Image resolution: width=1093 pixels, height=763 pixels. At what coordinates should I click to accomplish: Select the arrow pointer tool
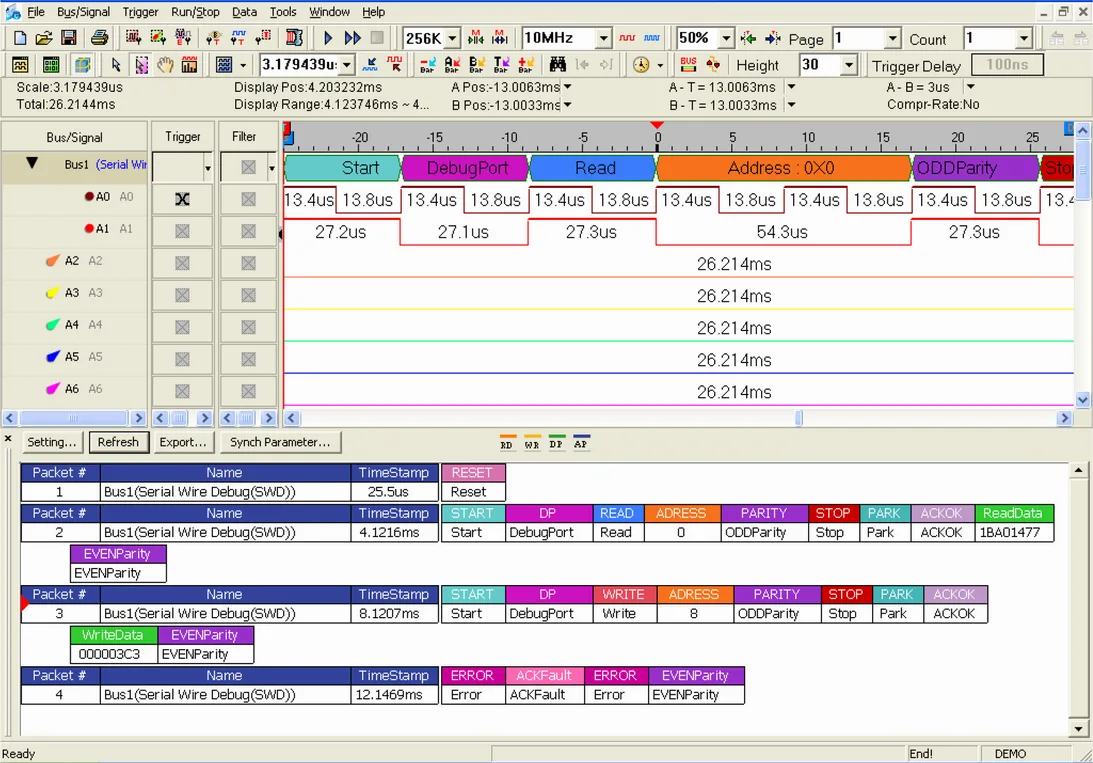coord(116,65)
